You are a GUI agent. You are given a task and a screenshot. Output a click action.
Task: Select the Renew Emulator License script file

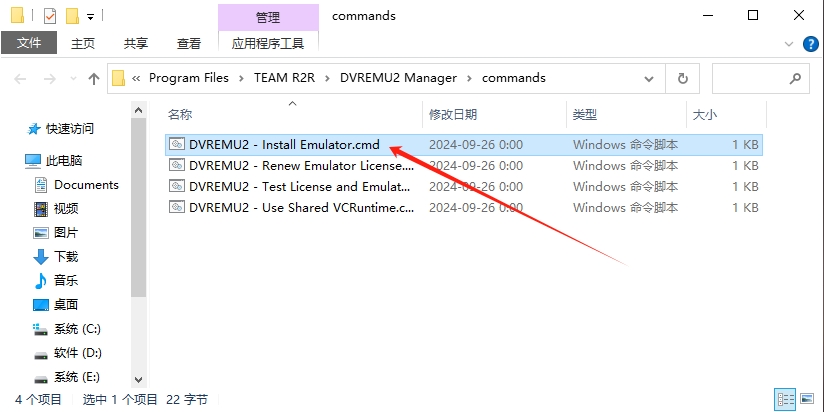click(x=300, y=166)
